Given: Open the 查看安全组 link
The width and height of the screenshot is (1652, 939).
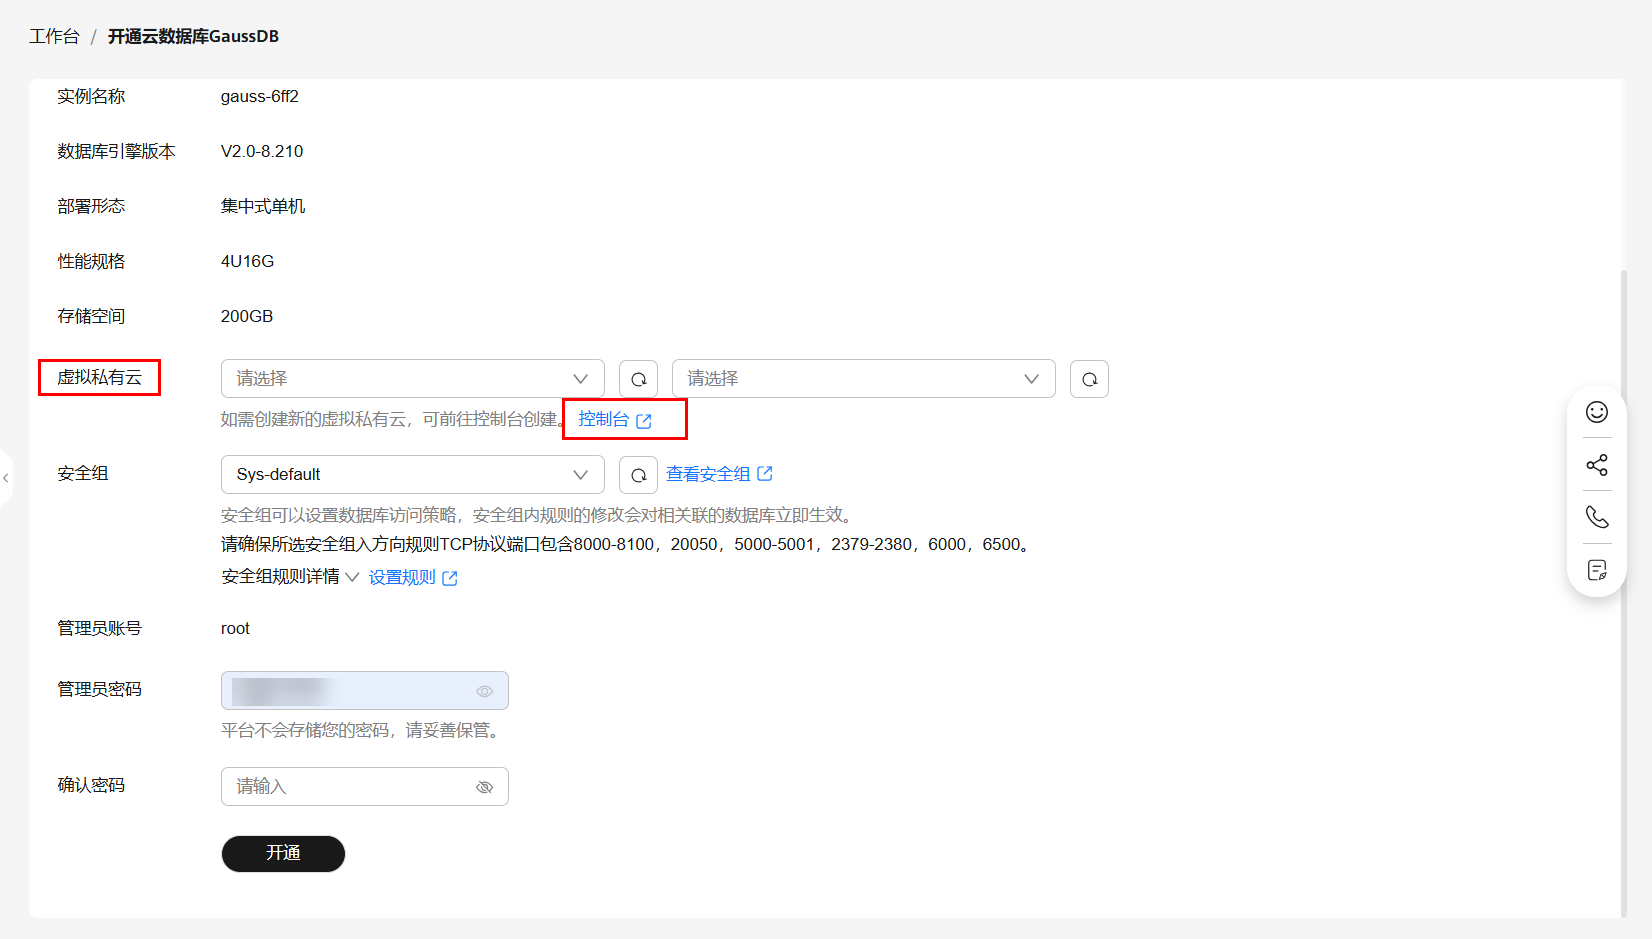Looking at the screenshot, I should click(x=718, y=474).
